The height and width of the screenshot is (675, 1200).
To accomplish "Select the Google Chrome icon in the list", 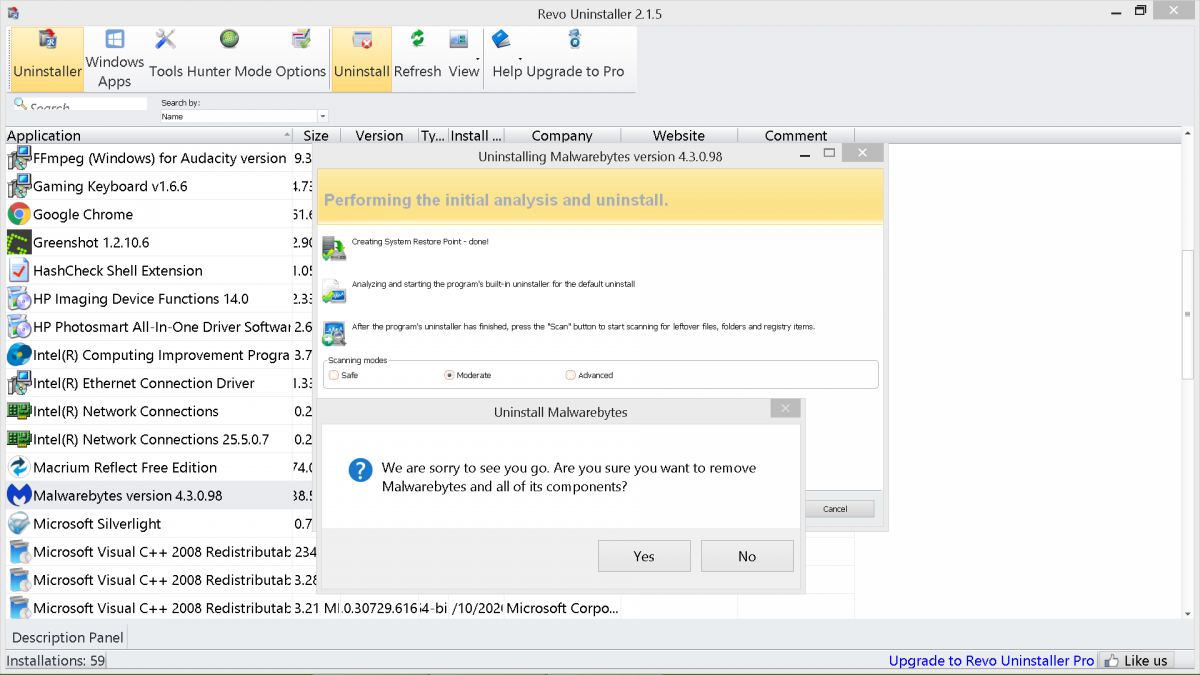I will pos(19,214).
